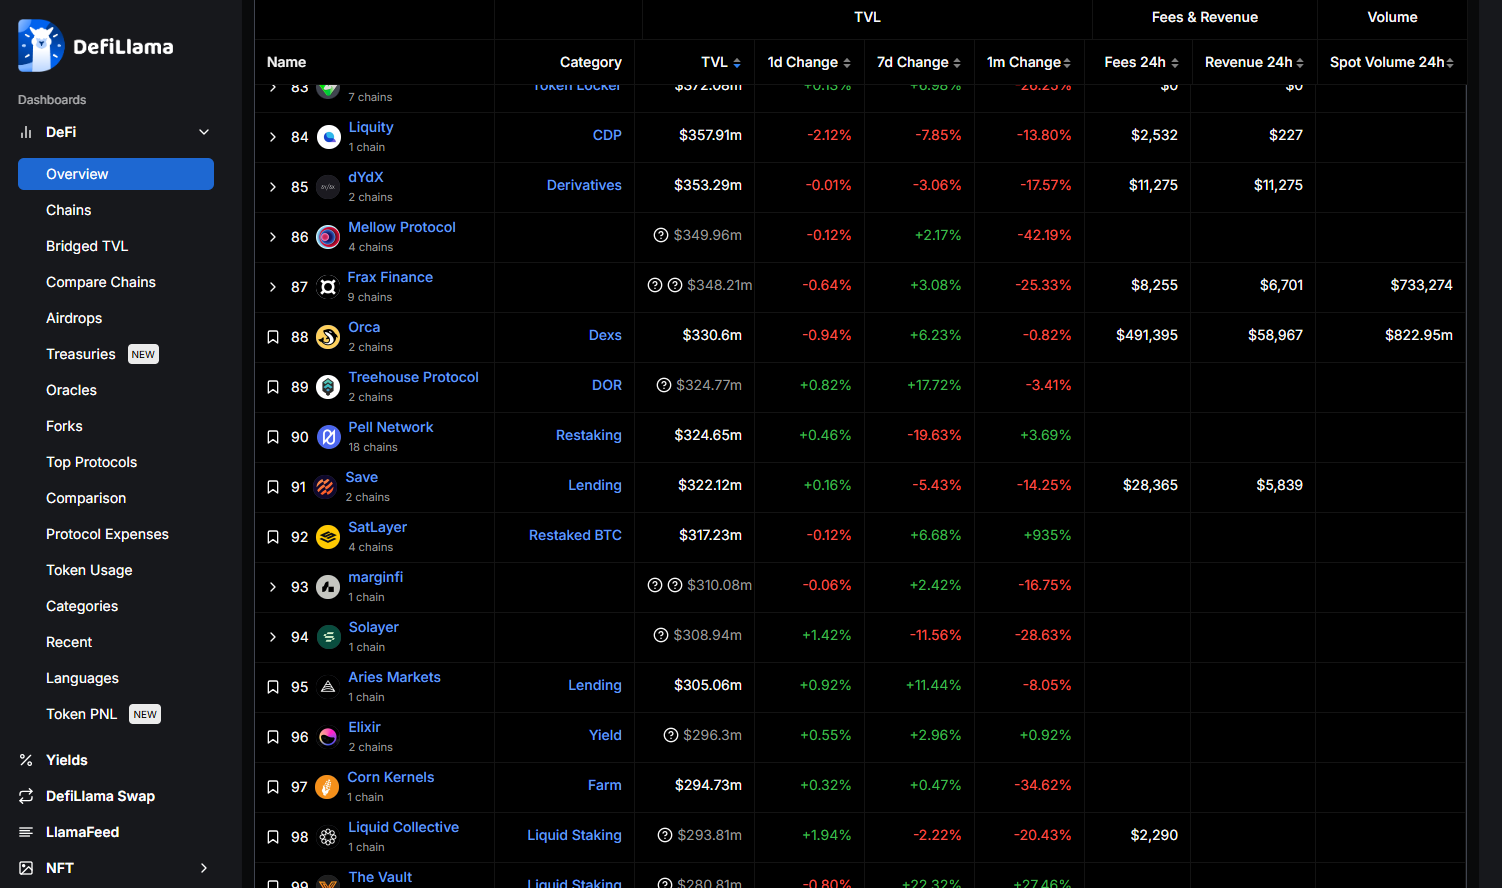This screenshot has height=888, width=1502.
Task: Open the Liquity protocol link
Action: click(x=371, y=127)
